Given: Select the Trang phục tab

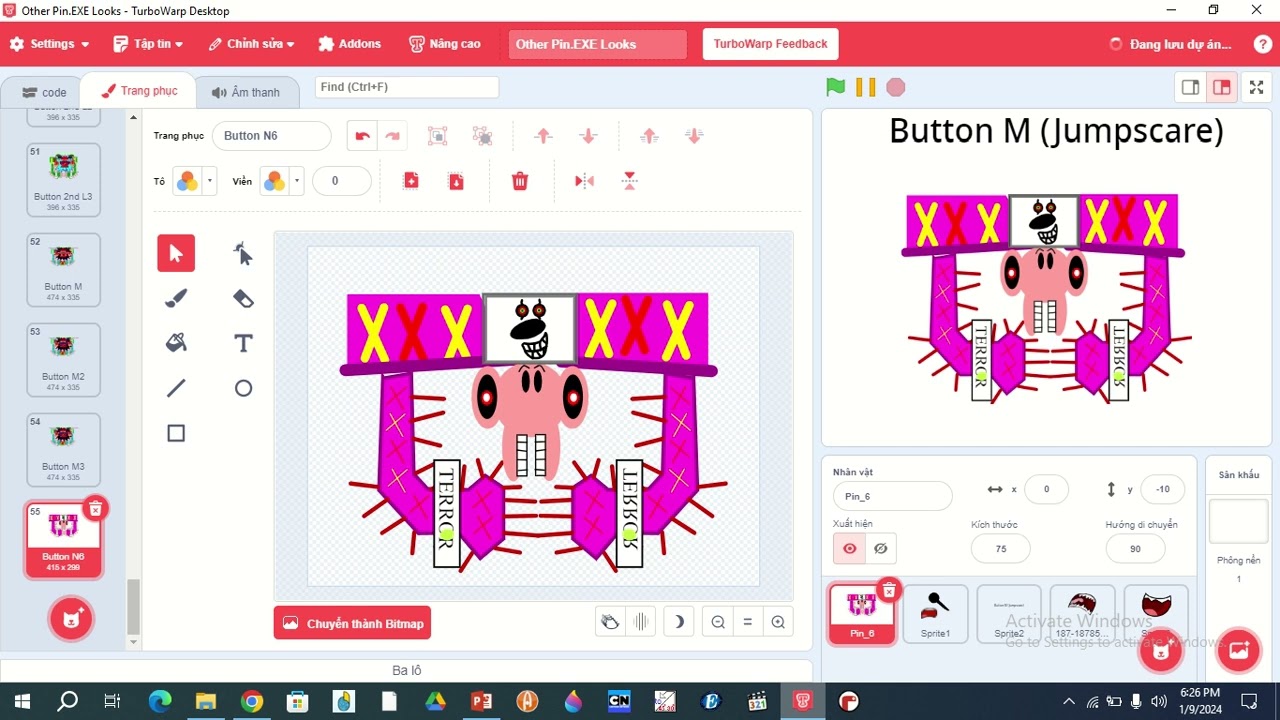Looking at the screenshot, I should tap(139, 91).
